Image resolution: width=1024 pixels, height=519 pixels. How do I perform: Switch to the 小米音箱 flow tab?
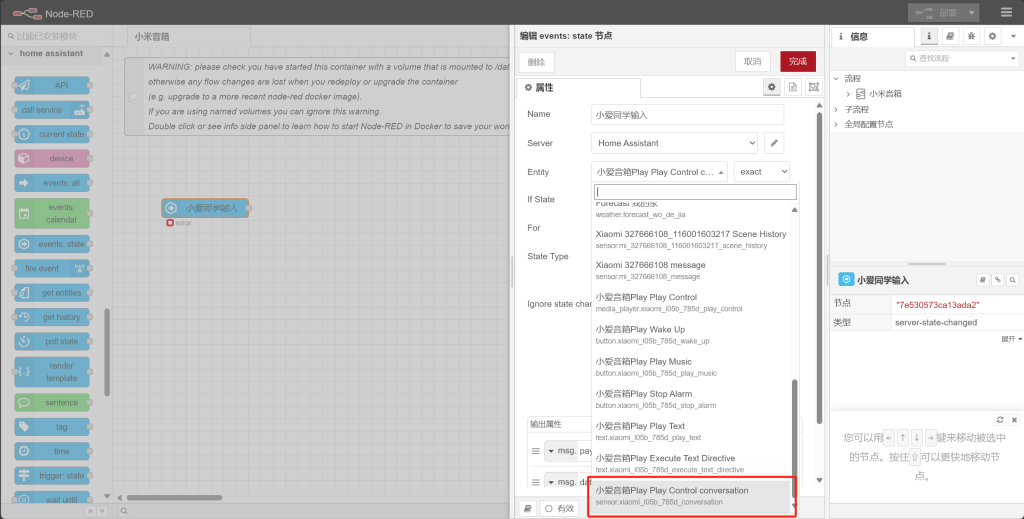(x=189, y=37)
